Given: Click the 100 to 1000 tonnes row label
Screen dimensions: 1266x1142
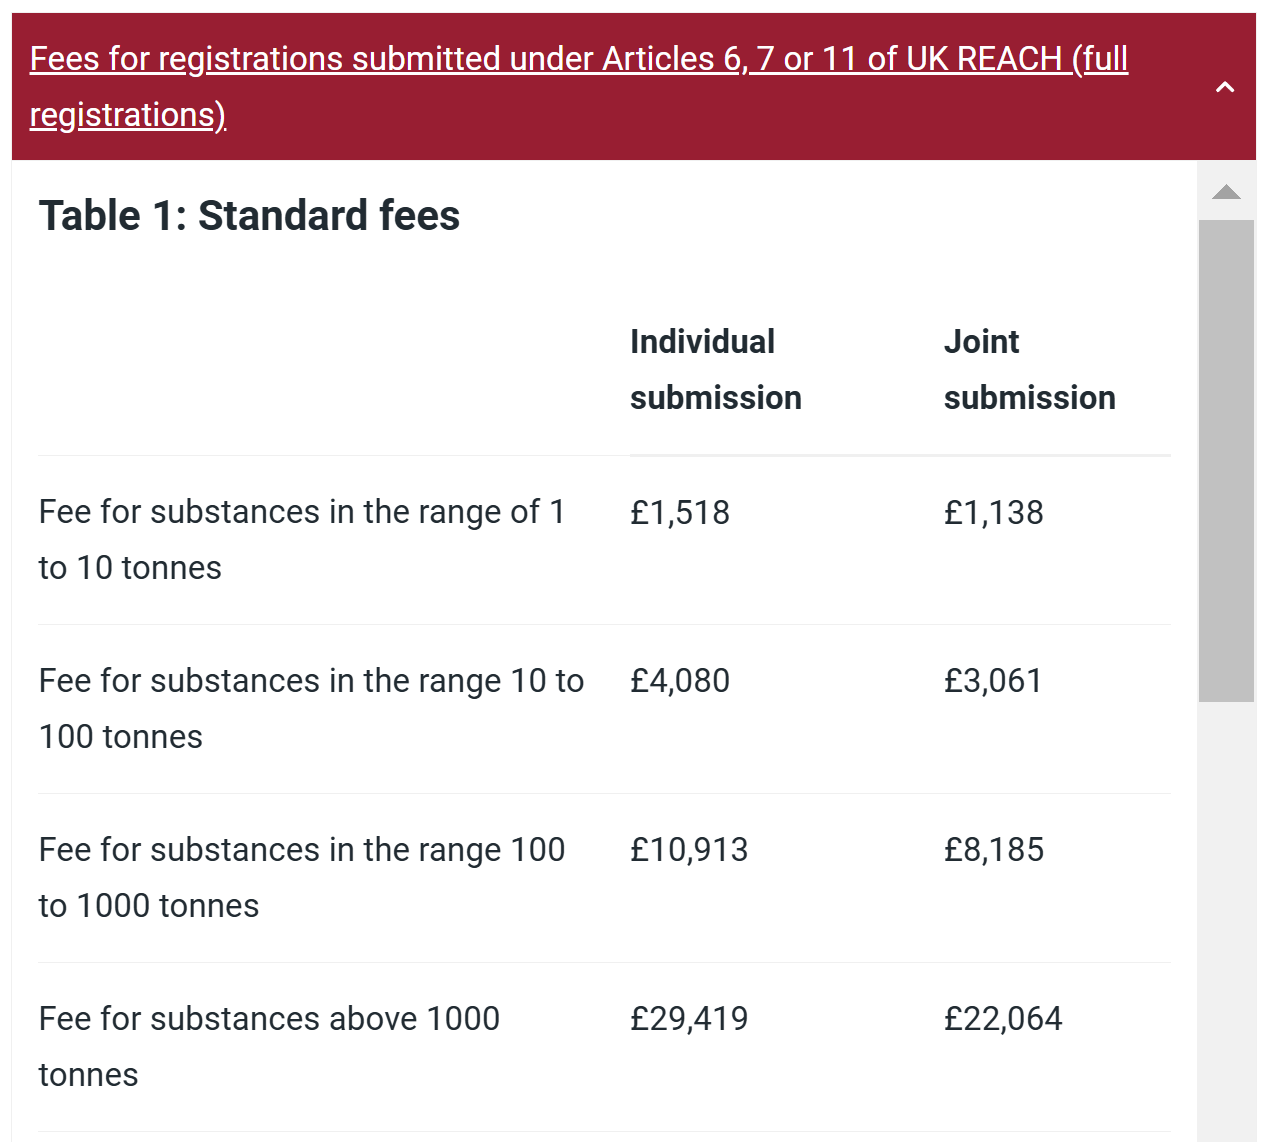Looking at the screenshot, I should tap(302, 877).
